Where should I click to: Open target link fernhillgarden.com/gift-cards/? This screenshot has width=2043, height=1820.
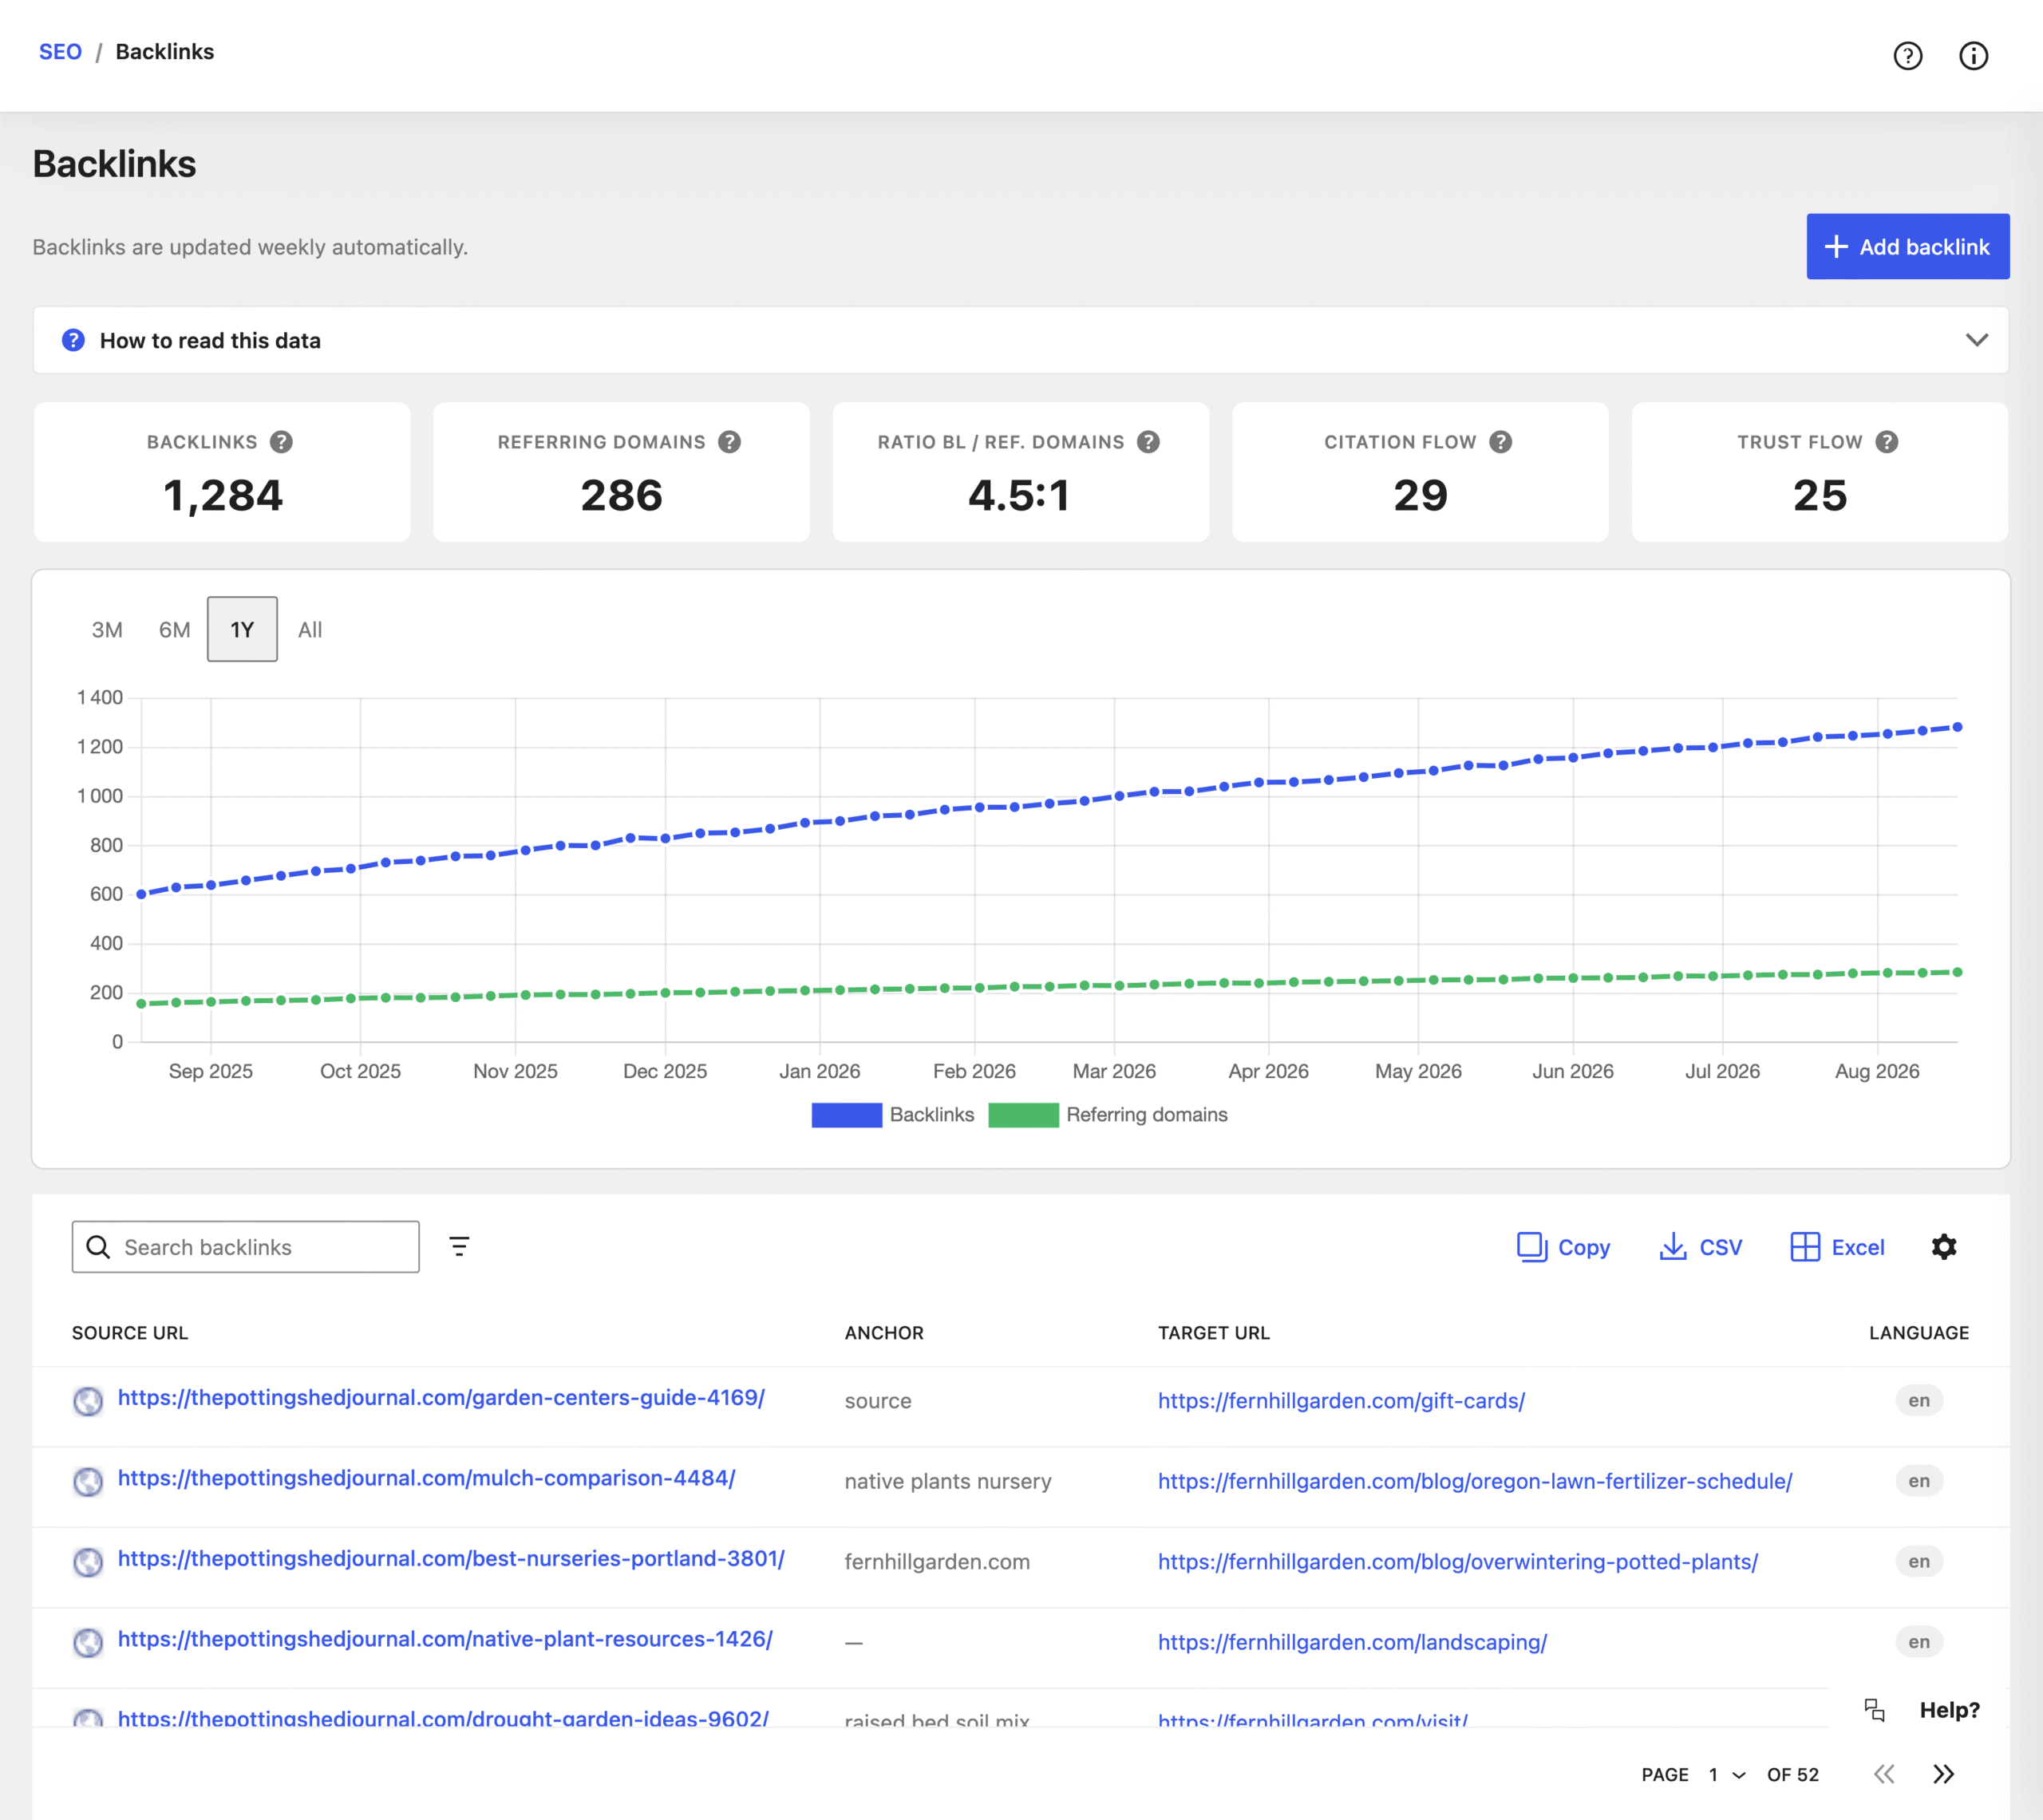point(1341,1401)
